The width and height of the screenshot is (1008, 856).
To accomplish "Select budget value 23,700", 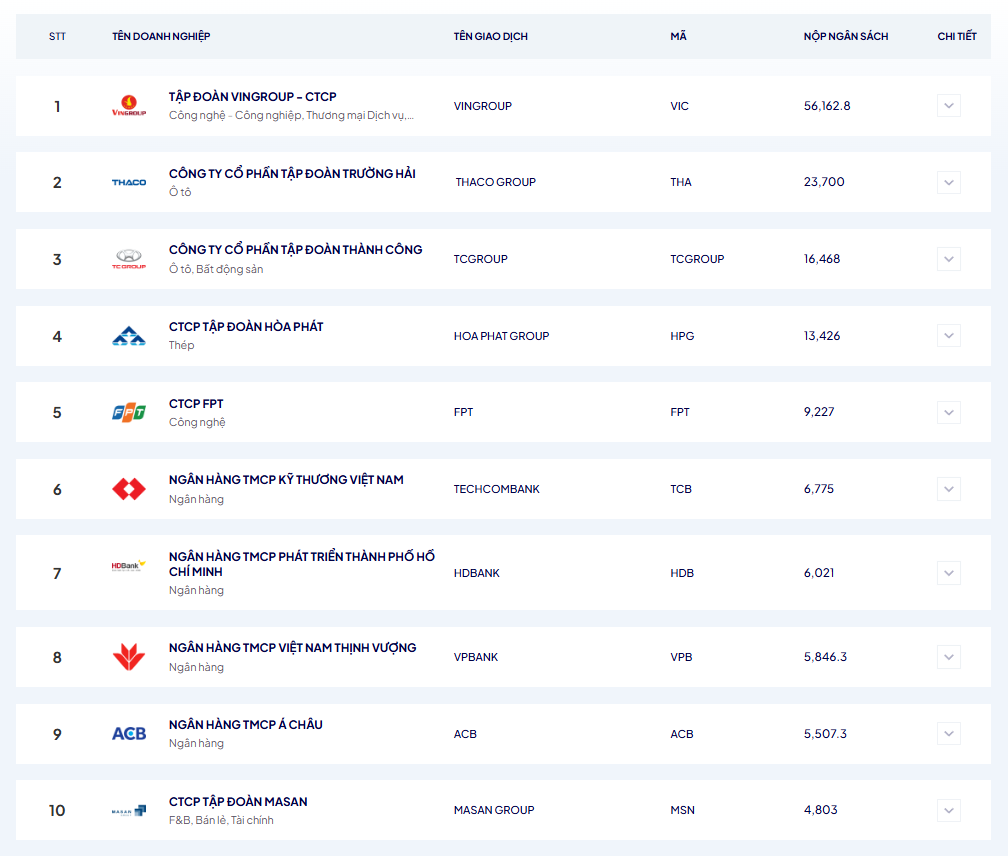I will [824, 182].
